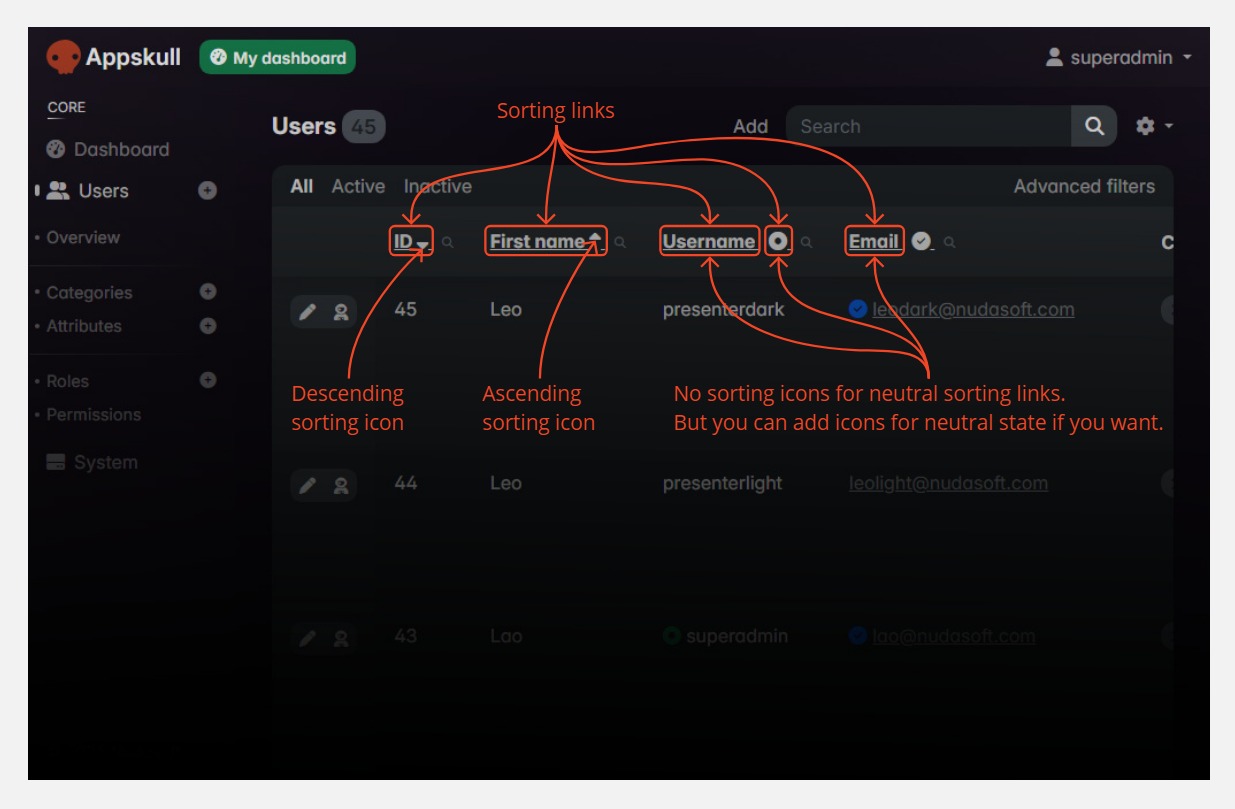Open Attributes in the sidebar

84,326
